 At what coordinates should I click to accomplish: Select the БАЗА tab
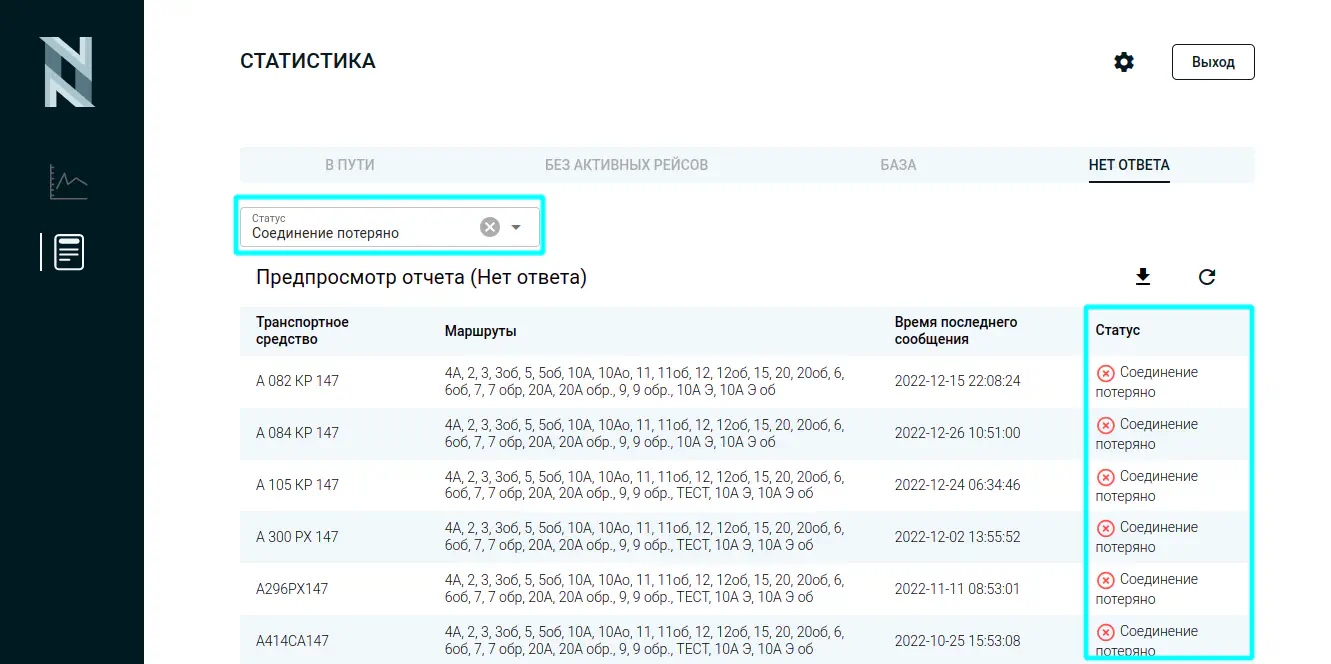click(898, 165)
